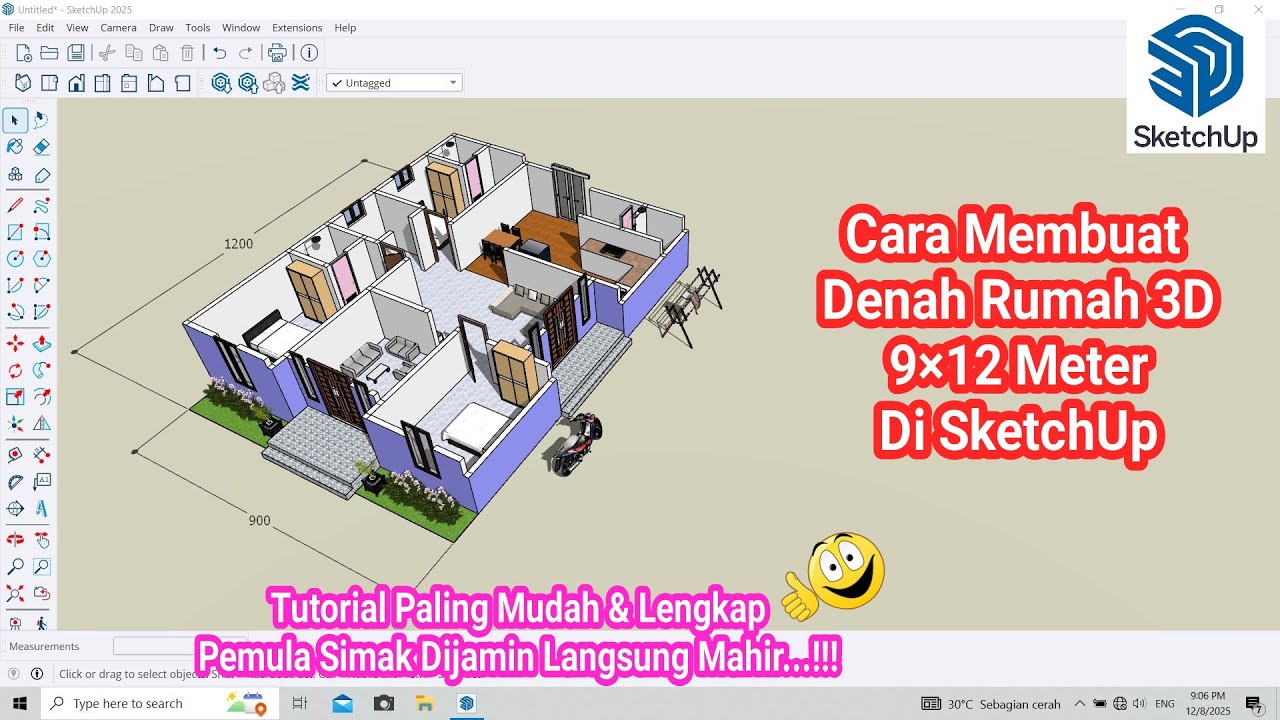Pick the Offset tool
This screenshot has width=1280, height=720.
41,397
